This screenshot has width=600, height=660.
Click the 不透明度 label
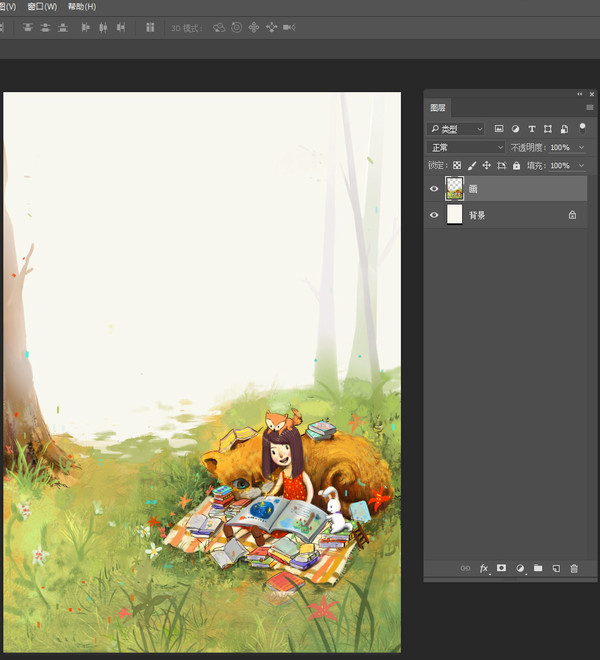(x=528, y=147)
